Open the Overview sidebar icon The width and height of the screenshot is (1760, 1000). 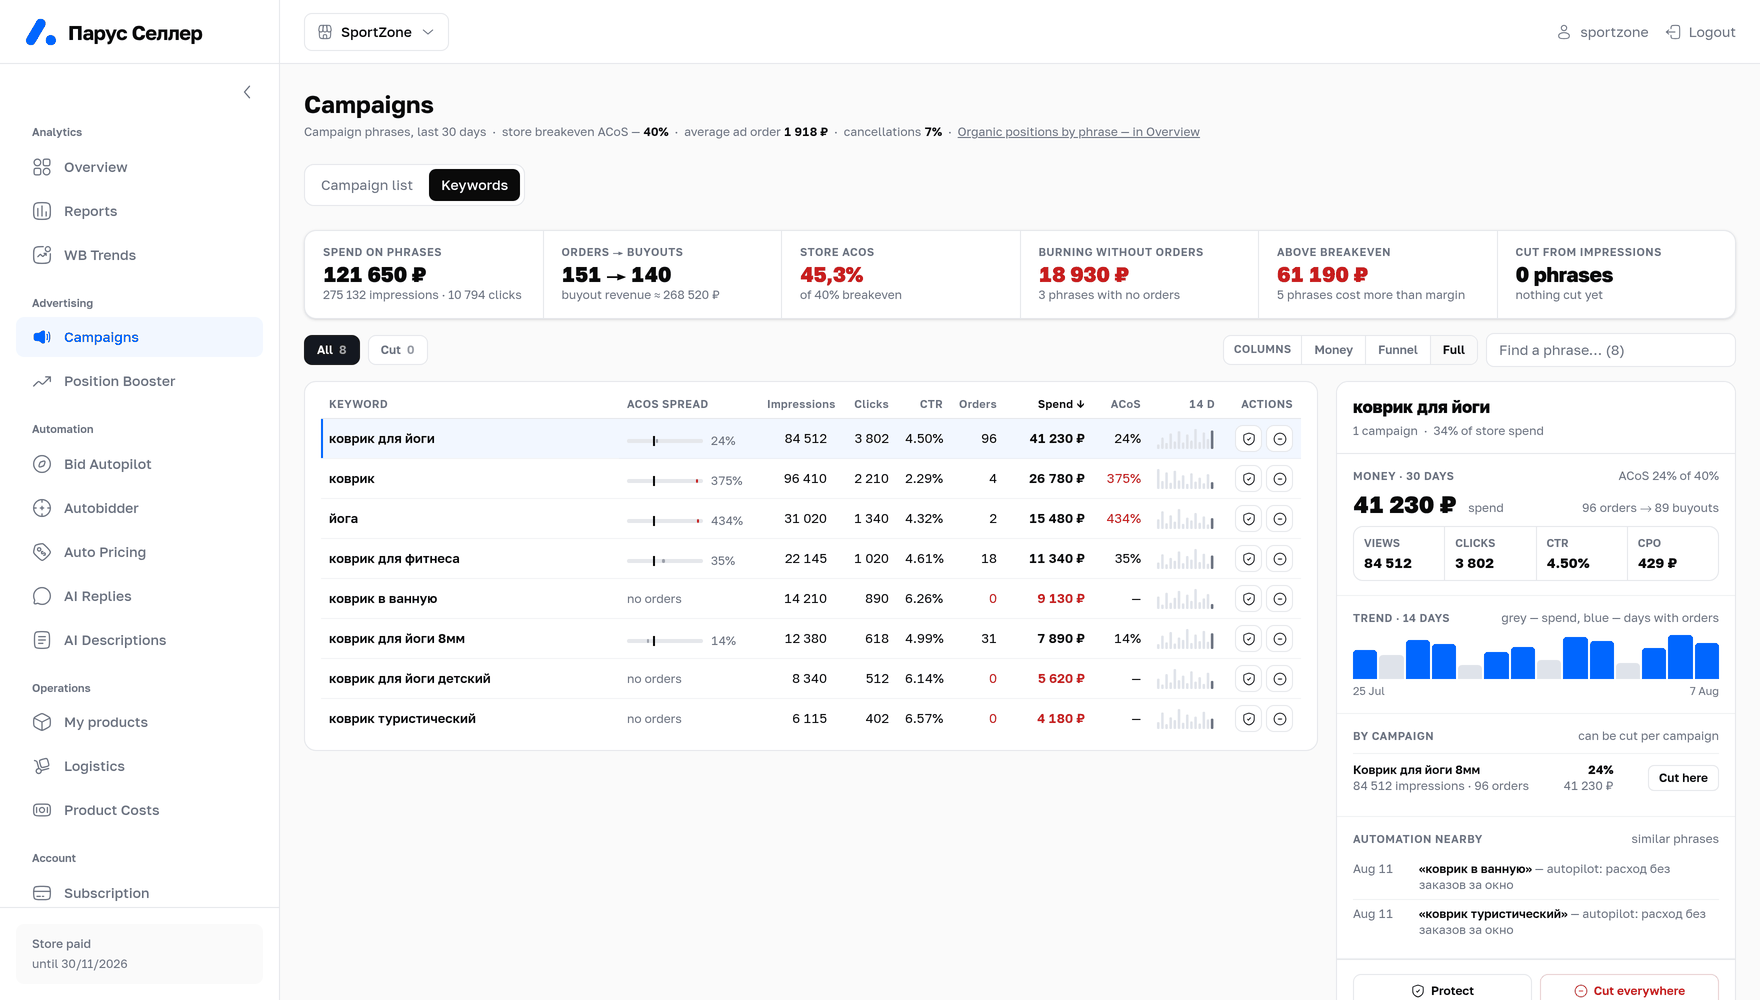42,167
